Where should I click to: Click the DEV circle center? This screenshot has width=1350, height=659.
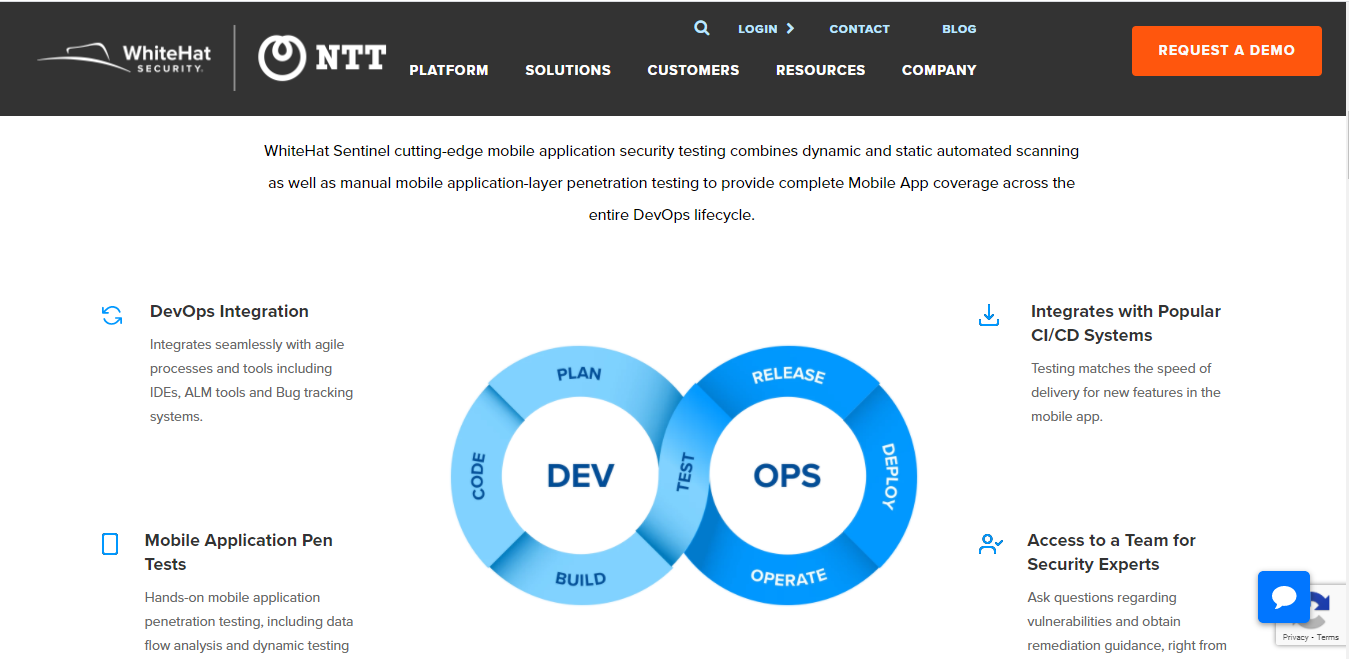click(580, 475)
